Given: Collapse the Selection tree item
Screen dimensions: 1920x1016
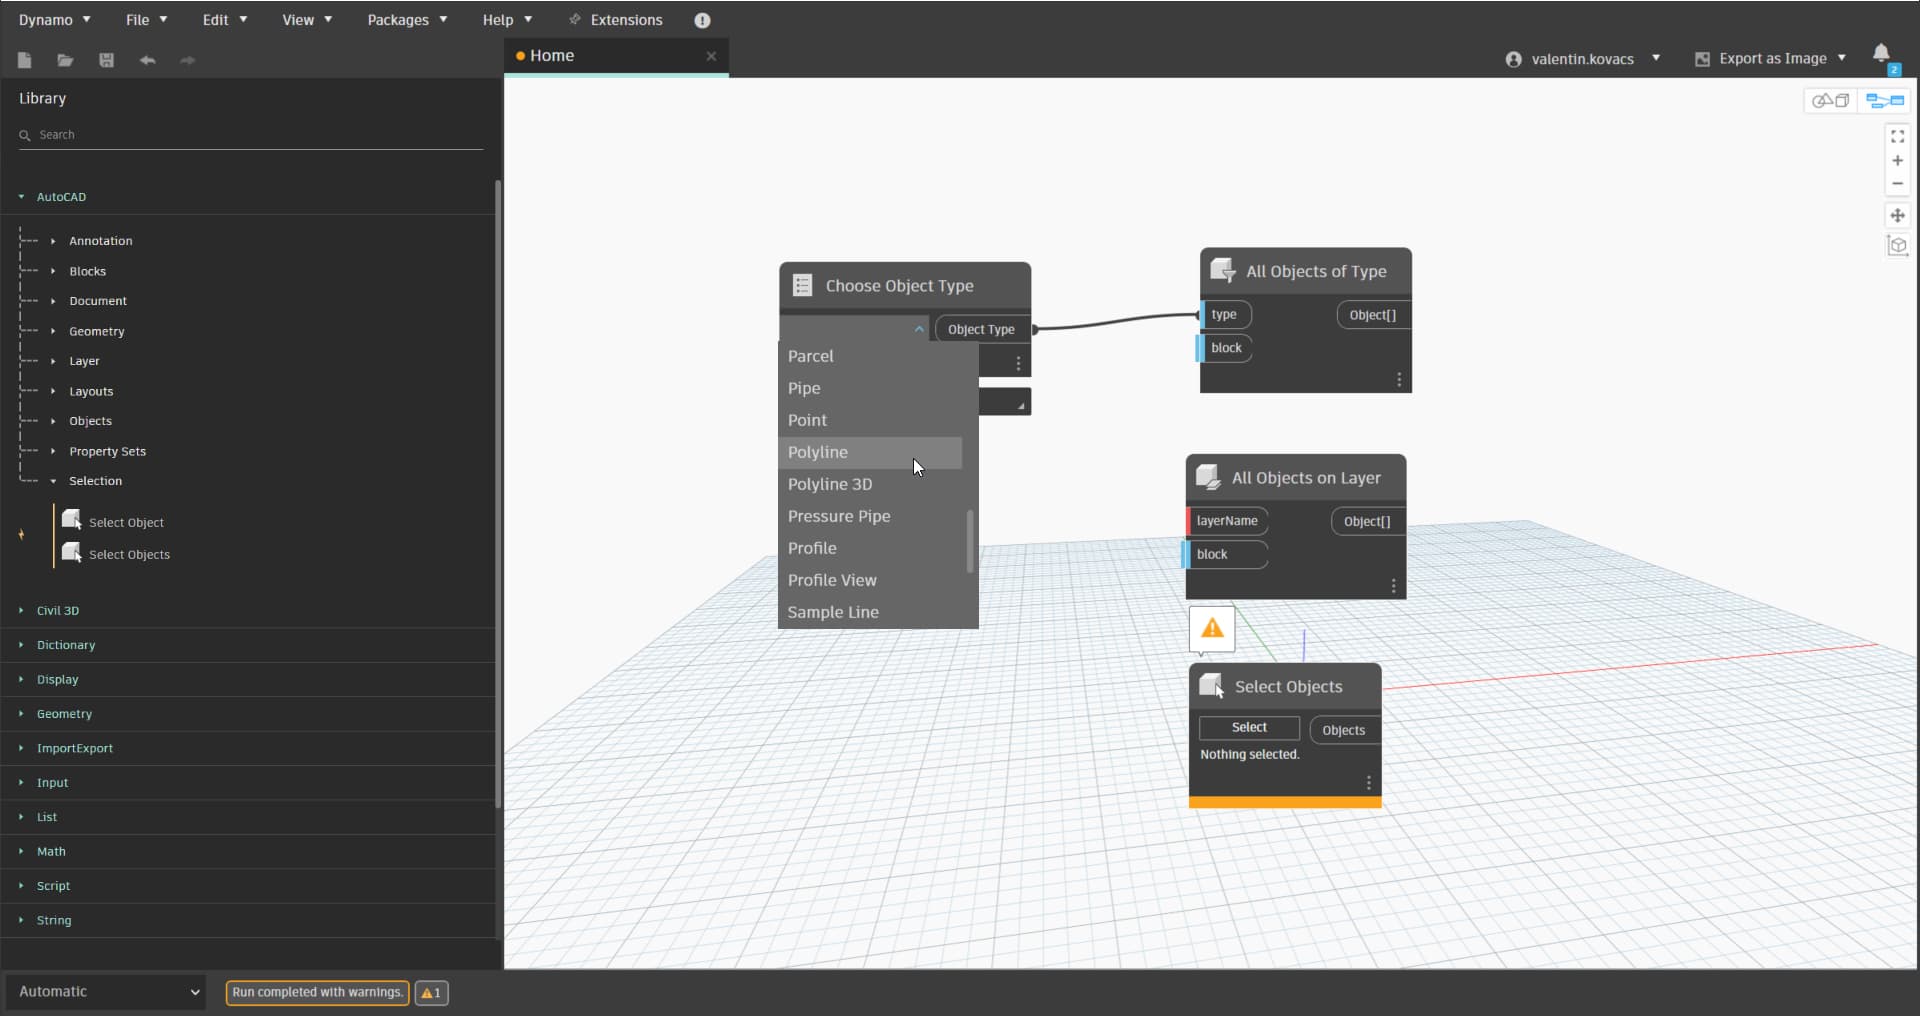Looking at the screenshot, I should click(x=53, y=481).
